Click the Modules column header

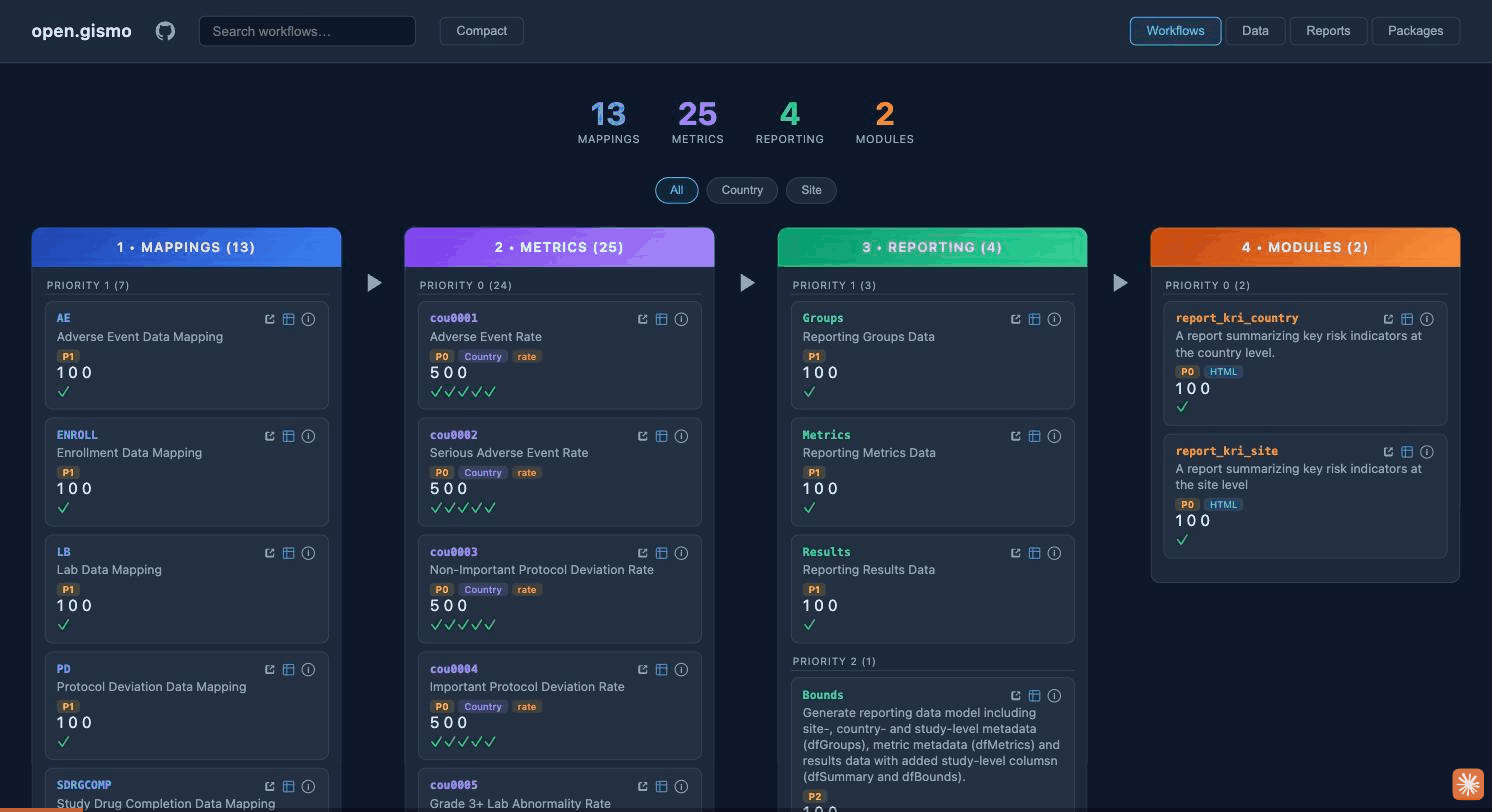(1305, 247)
